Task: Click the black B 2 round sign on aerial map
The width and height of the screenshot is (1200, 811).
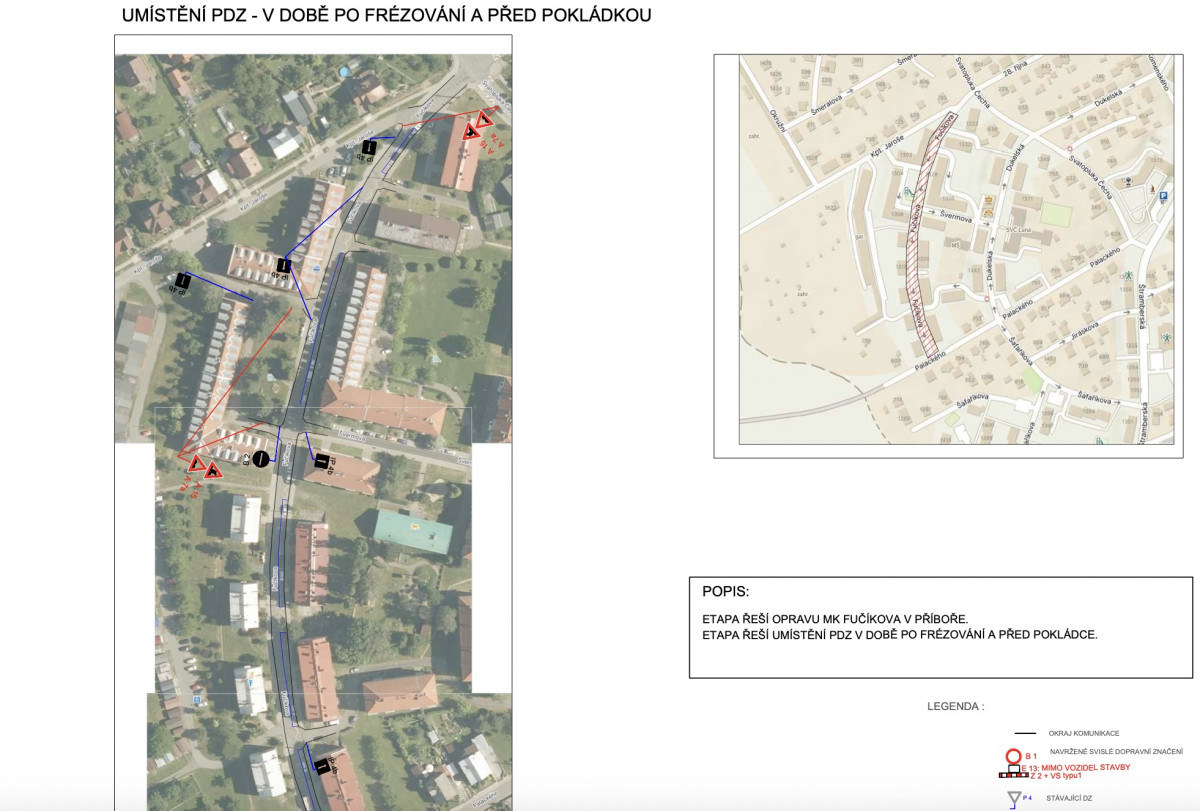Action: (x=260, y=459)
